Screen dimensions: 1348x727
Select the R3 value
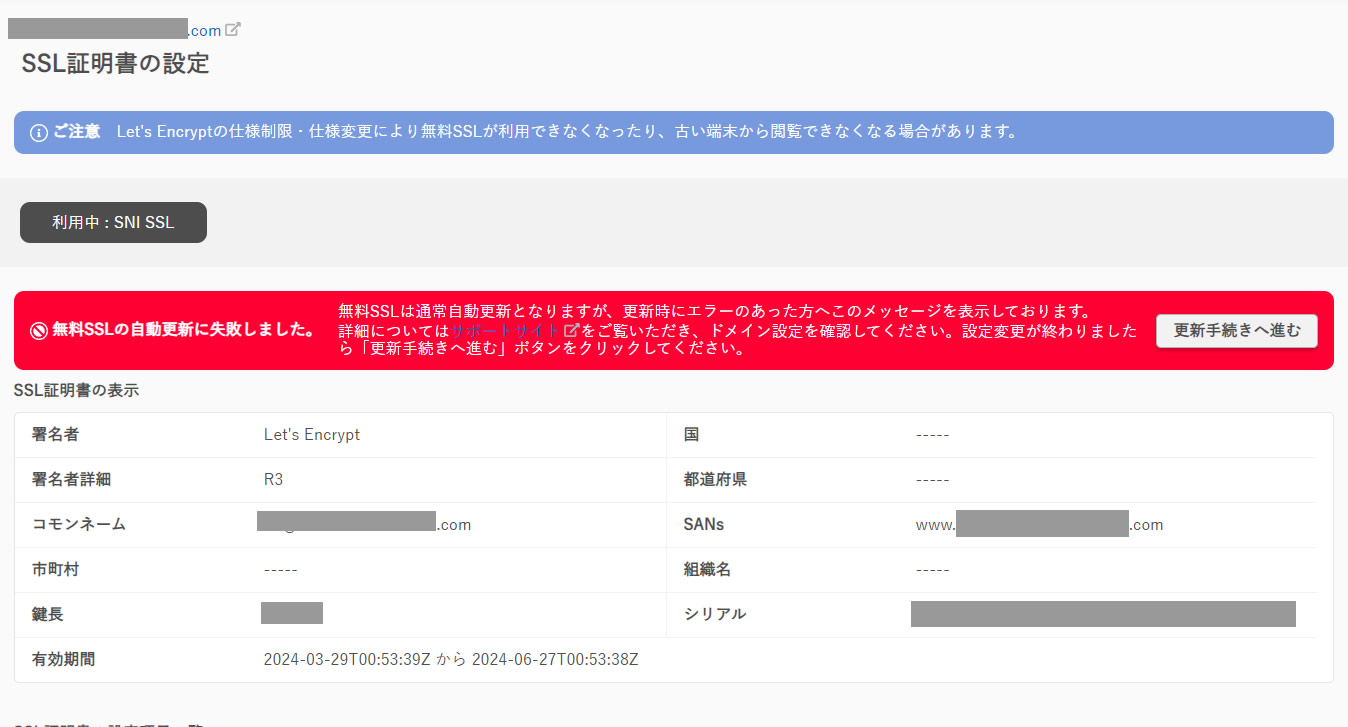[273, 480]
